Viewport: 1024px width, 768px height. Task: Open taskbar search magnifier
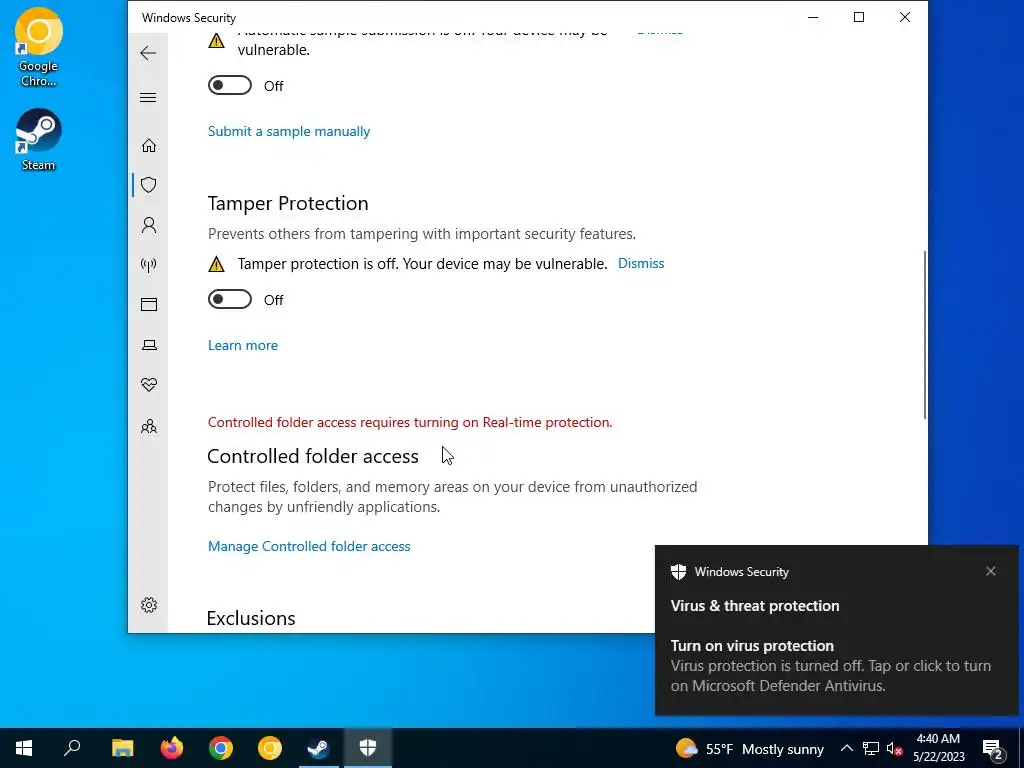click(x=72, y=748)
